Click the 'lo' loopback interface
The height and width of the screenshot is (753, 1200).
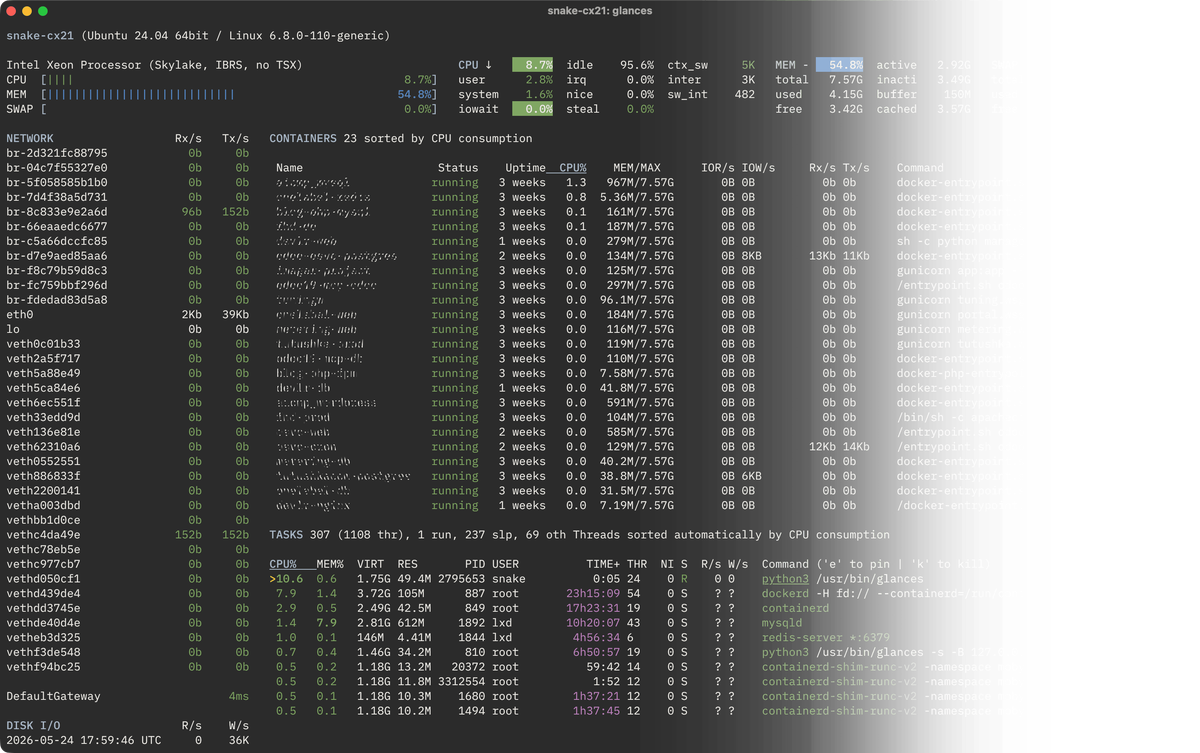[13, 329]
